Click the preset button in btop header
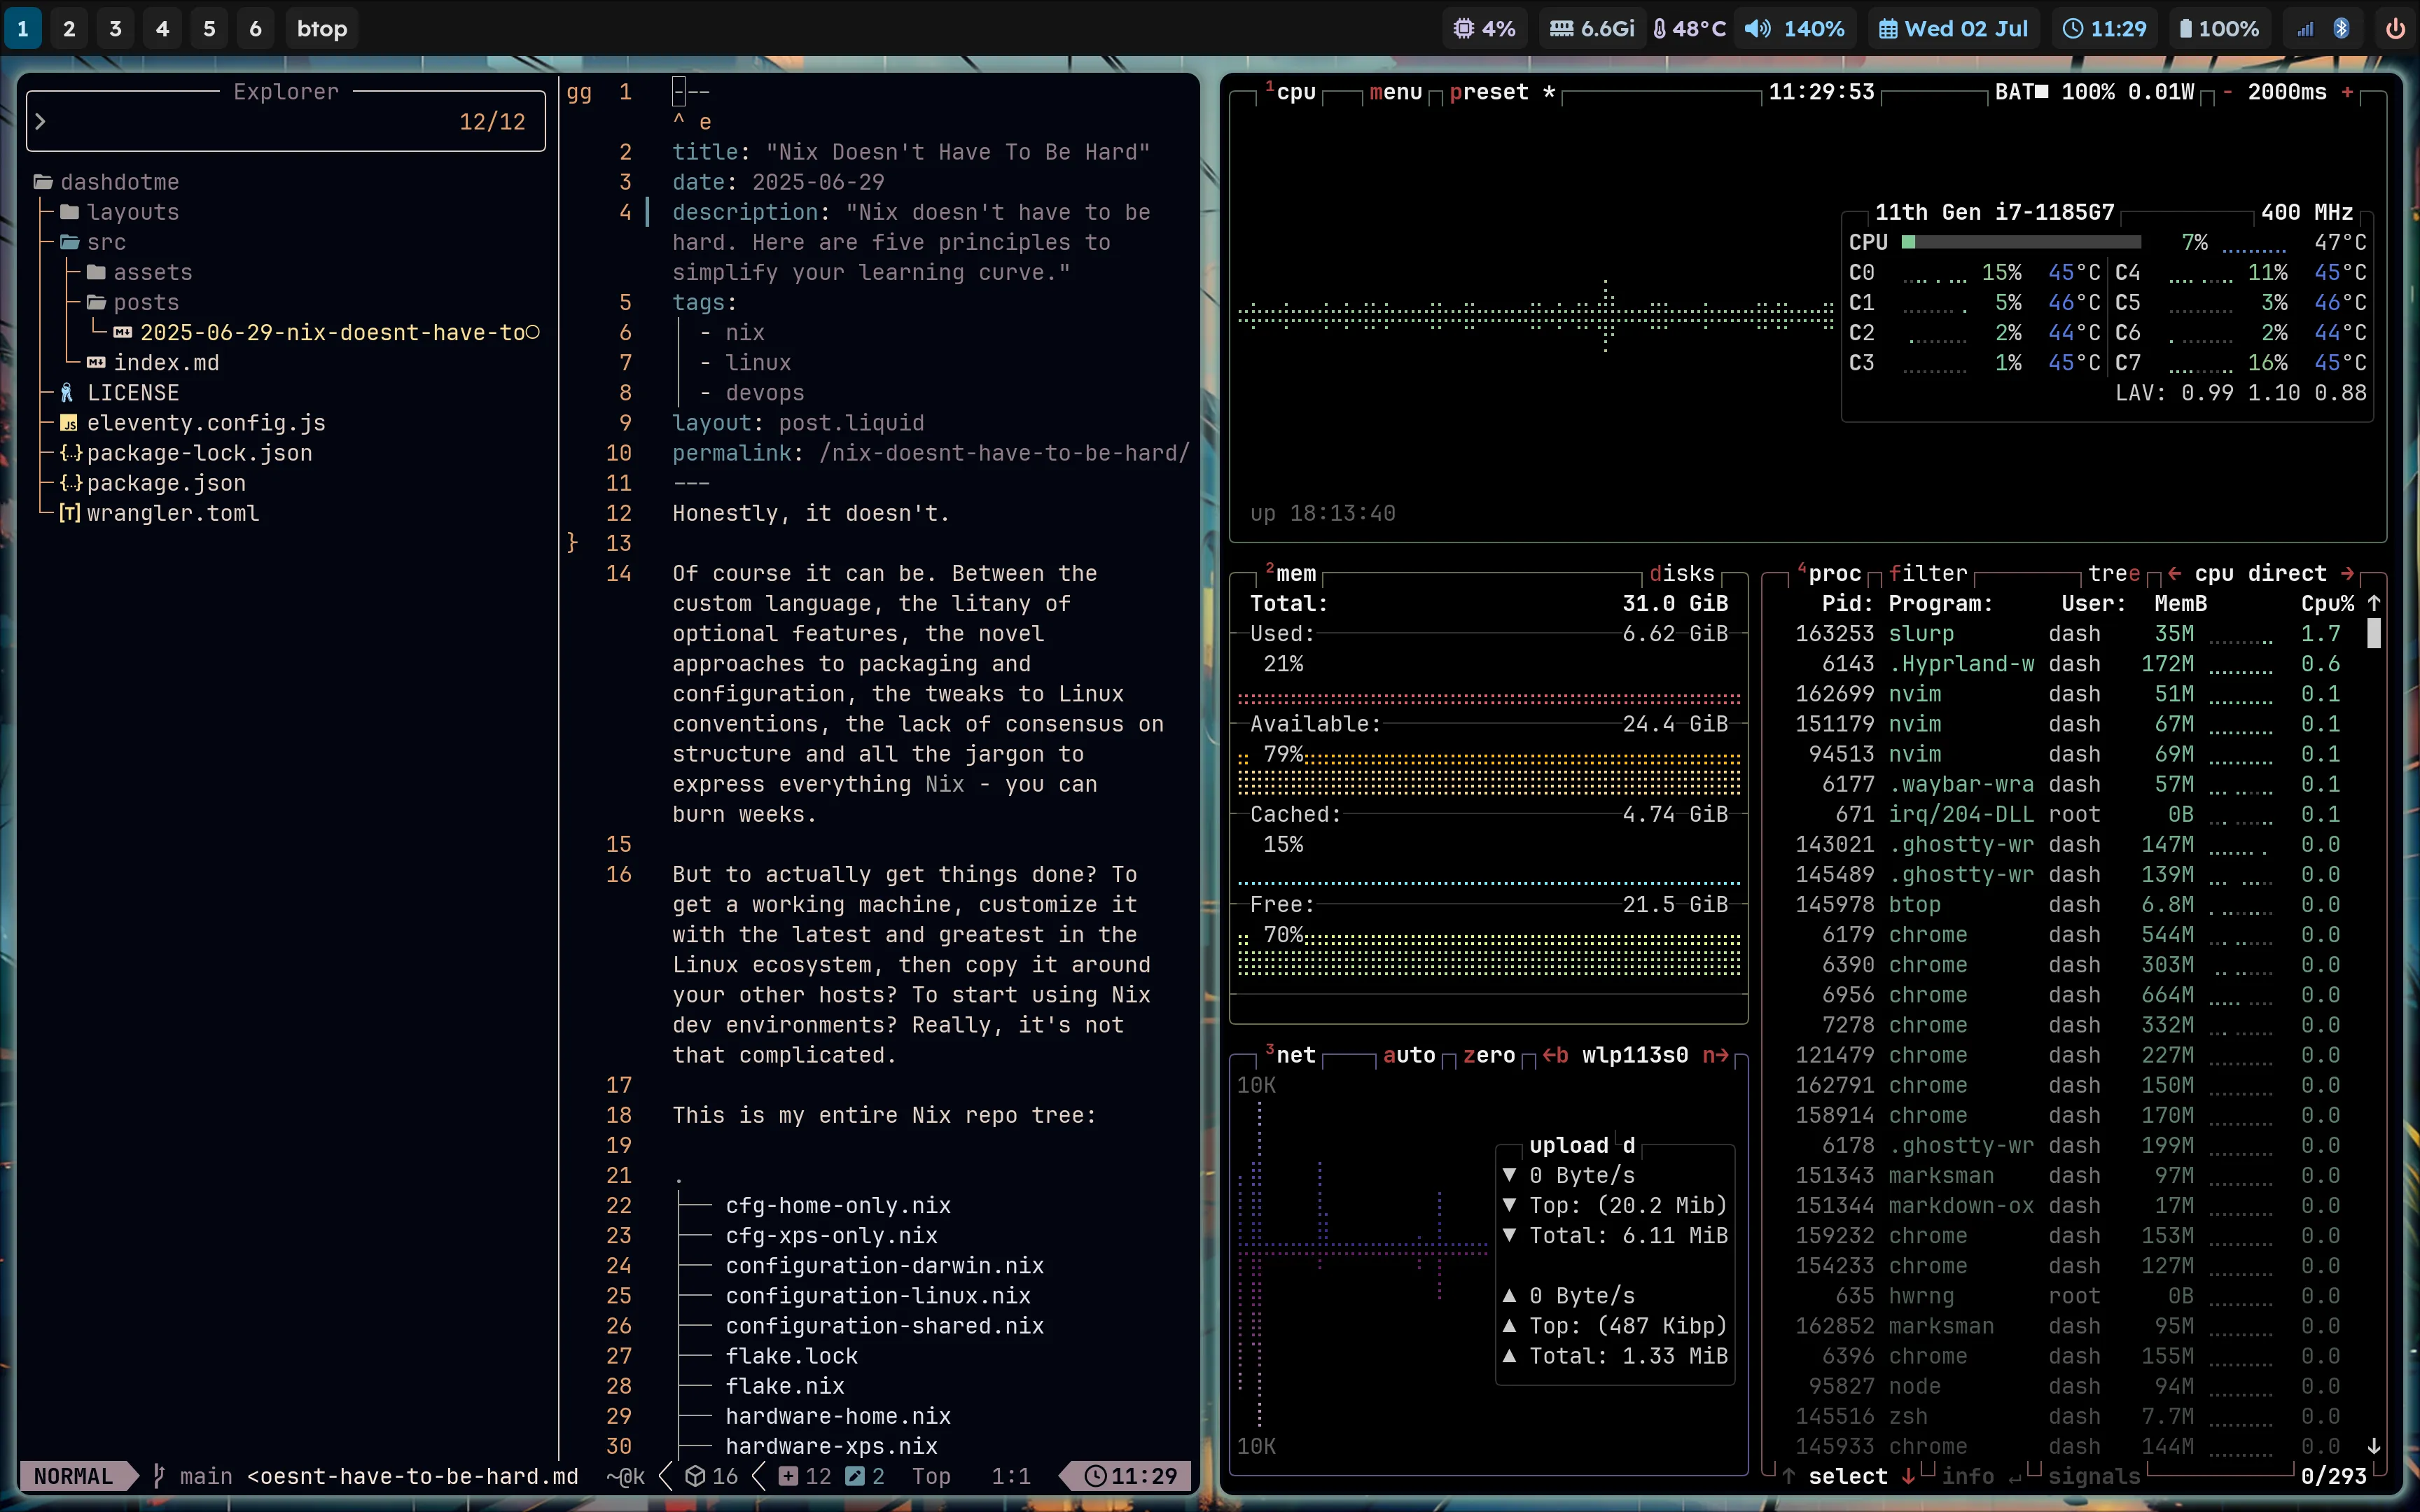This screenshot has height=1512, width=2420. coord(1489,92)
